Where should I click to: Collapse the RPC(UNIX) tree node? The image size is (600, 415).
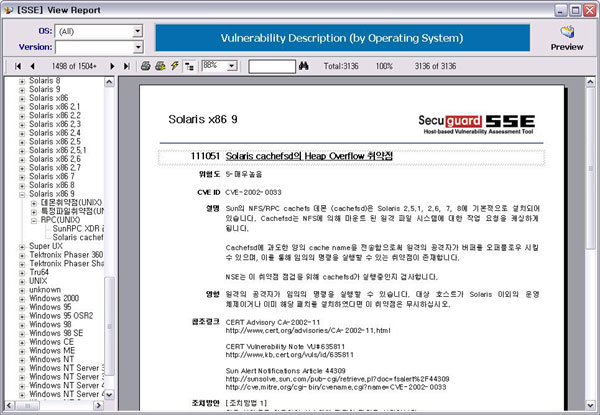(33, 220)
